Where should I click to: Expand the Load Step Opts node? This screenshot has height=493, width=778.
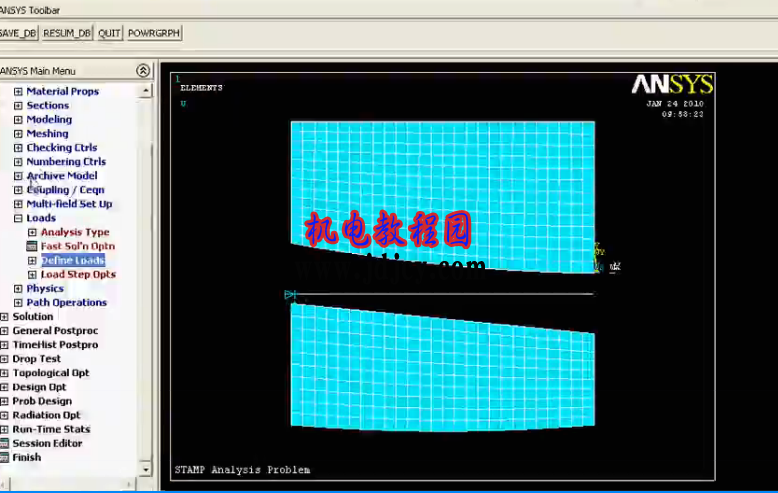[32, 274]
